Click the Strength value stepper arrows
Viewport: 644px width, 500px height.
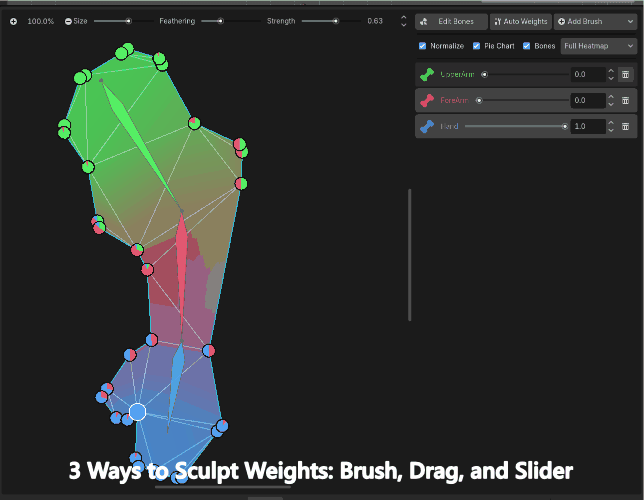(403, 21)
